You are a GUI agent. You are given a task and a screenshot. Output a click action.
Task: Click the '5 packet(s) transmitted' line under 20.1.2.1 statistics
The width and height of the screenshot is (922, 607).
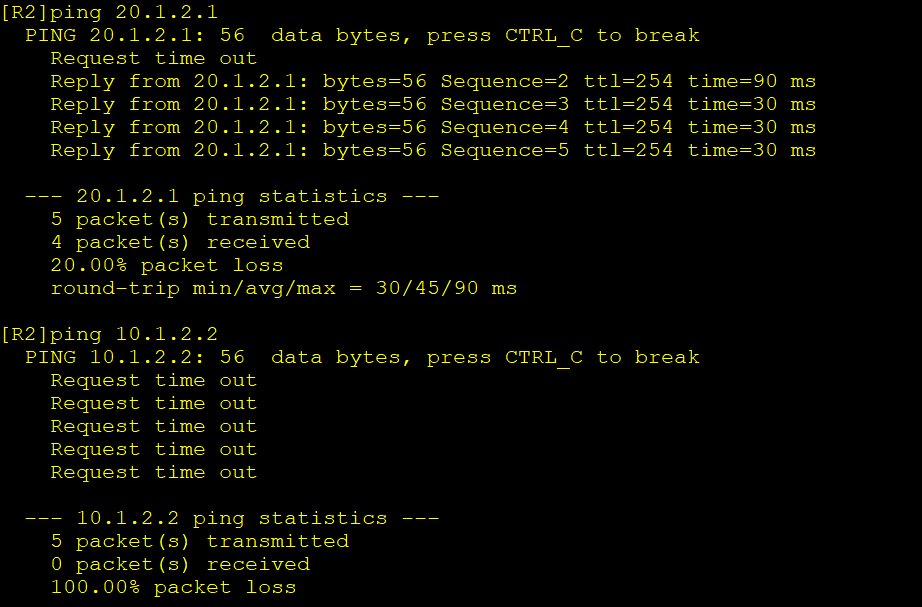tap(200, 219)
